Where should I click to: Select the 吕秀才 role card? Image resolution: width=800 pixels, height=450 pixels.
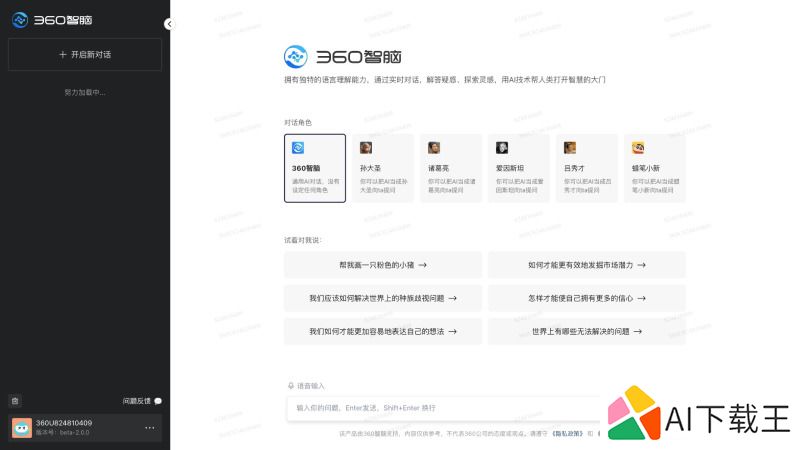coord(587,168)
